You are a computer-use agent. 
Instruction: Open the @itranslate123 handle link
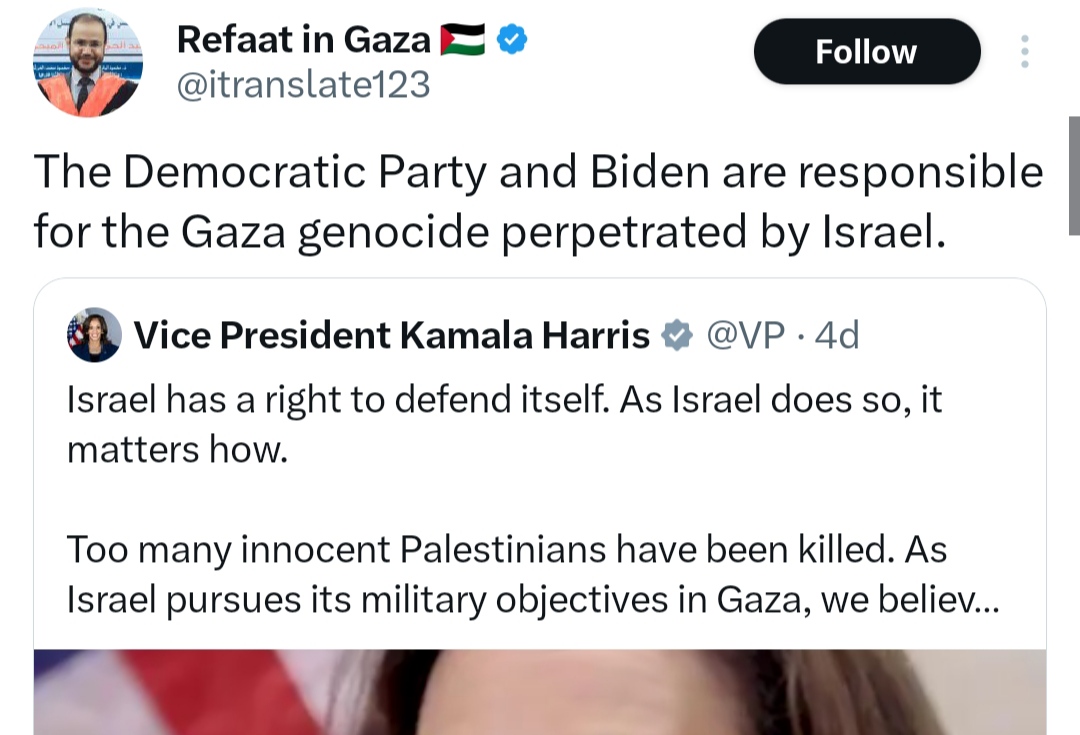coord(303,86)
